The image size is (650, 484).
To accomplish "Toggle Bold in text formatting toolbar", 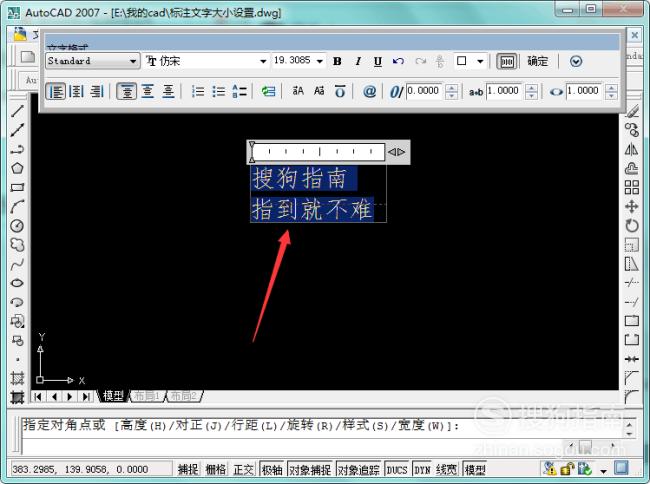I will [x=337, y=61].
